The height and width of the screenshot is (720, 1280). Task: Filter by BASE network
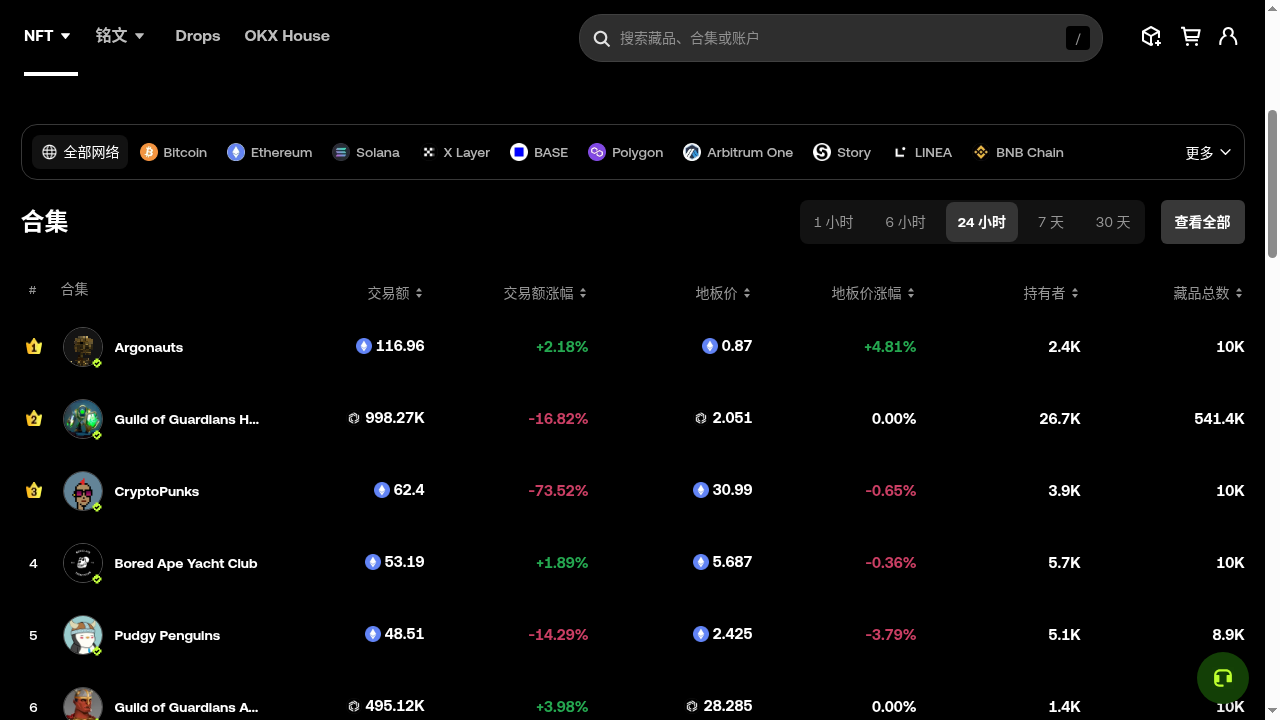pos(539,152)
